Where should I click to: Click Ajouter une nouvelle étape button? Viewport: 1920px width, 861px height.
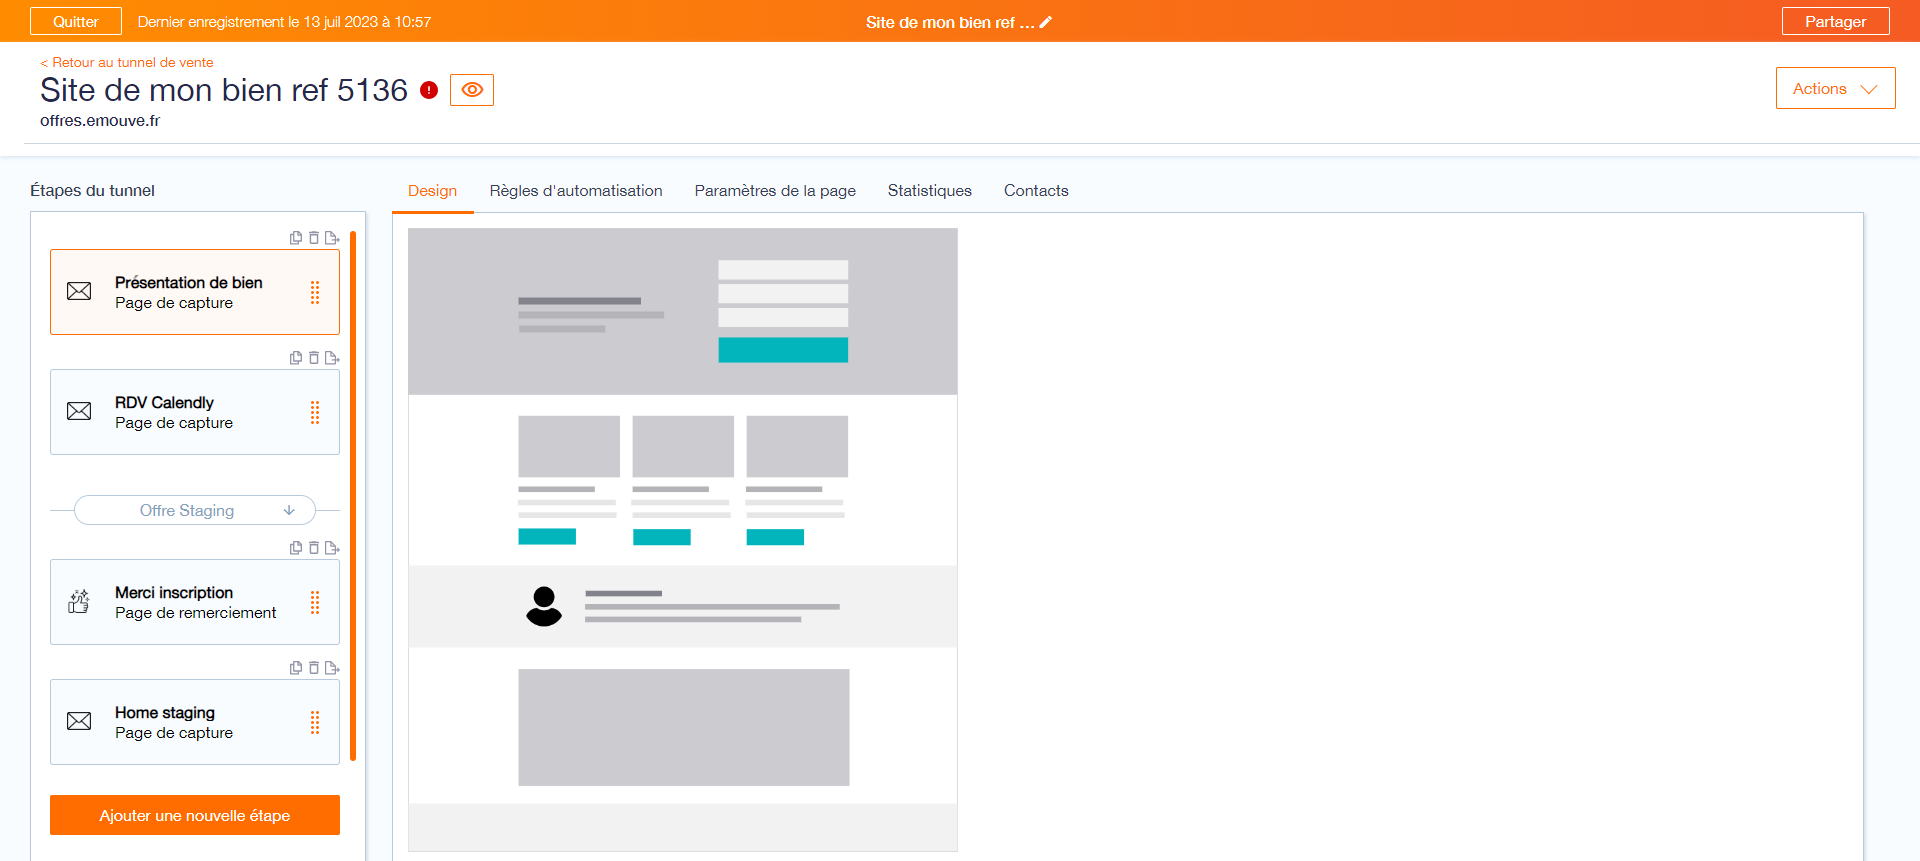[x=195, y=815]
